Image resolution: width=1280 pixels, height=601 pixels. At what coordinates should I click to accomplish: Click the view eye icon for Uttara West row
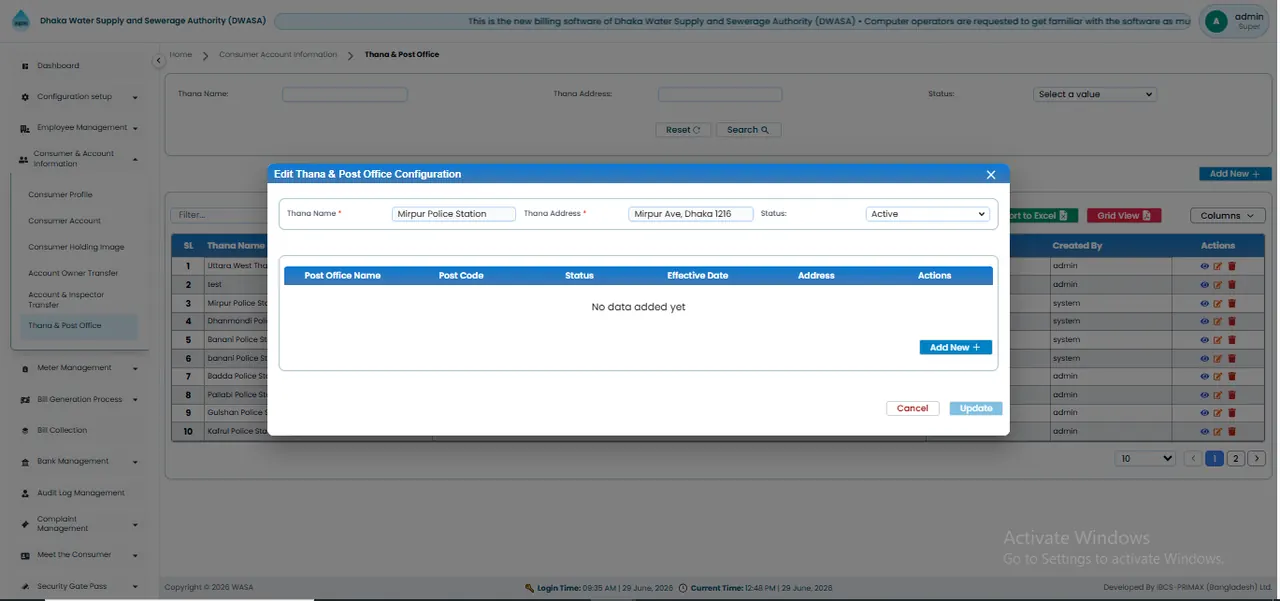click(x=1204, y=266)
